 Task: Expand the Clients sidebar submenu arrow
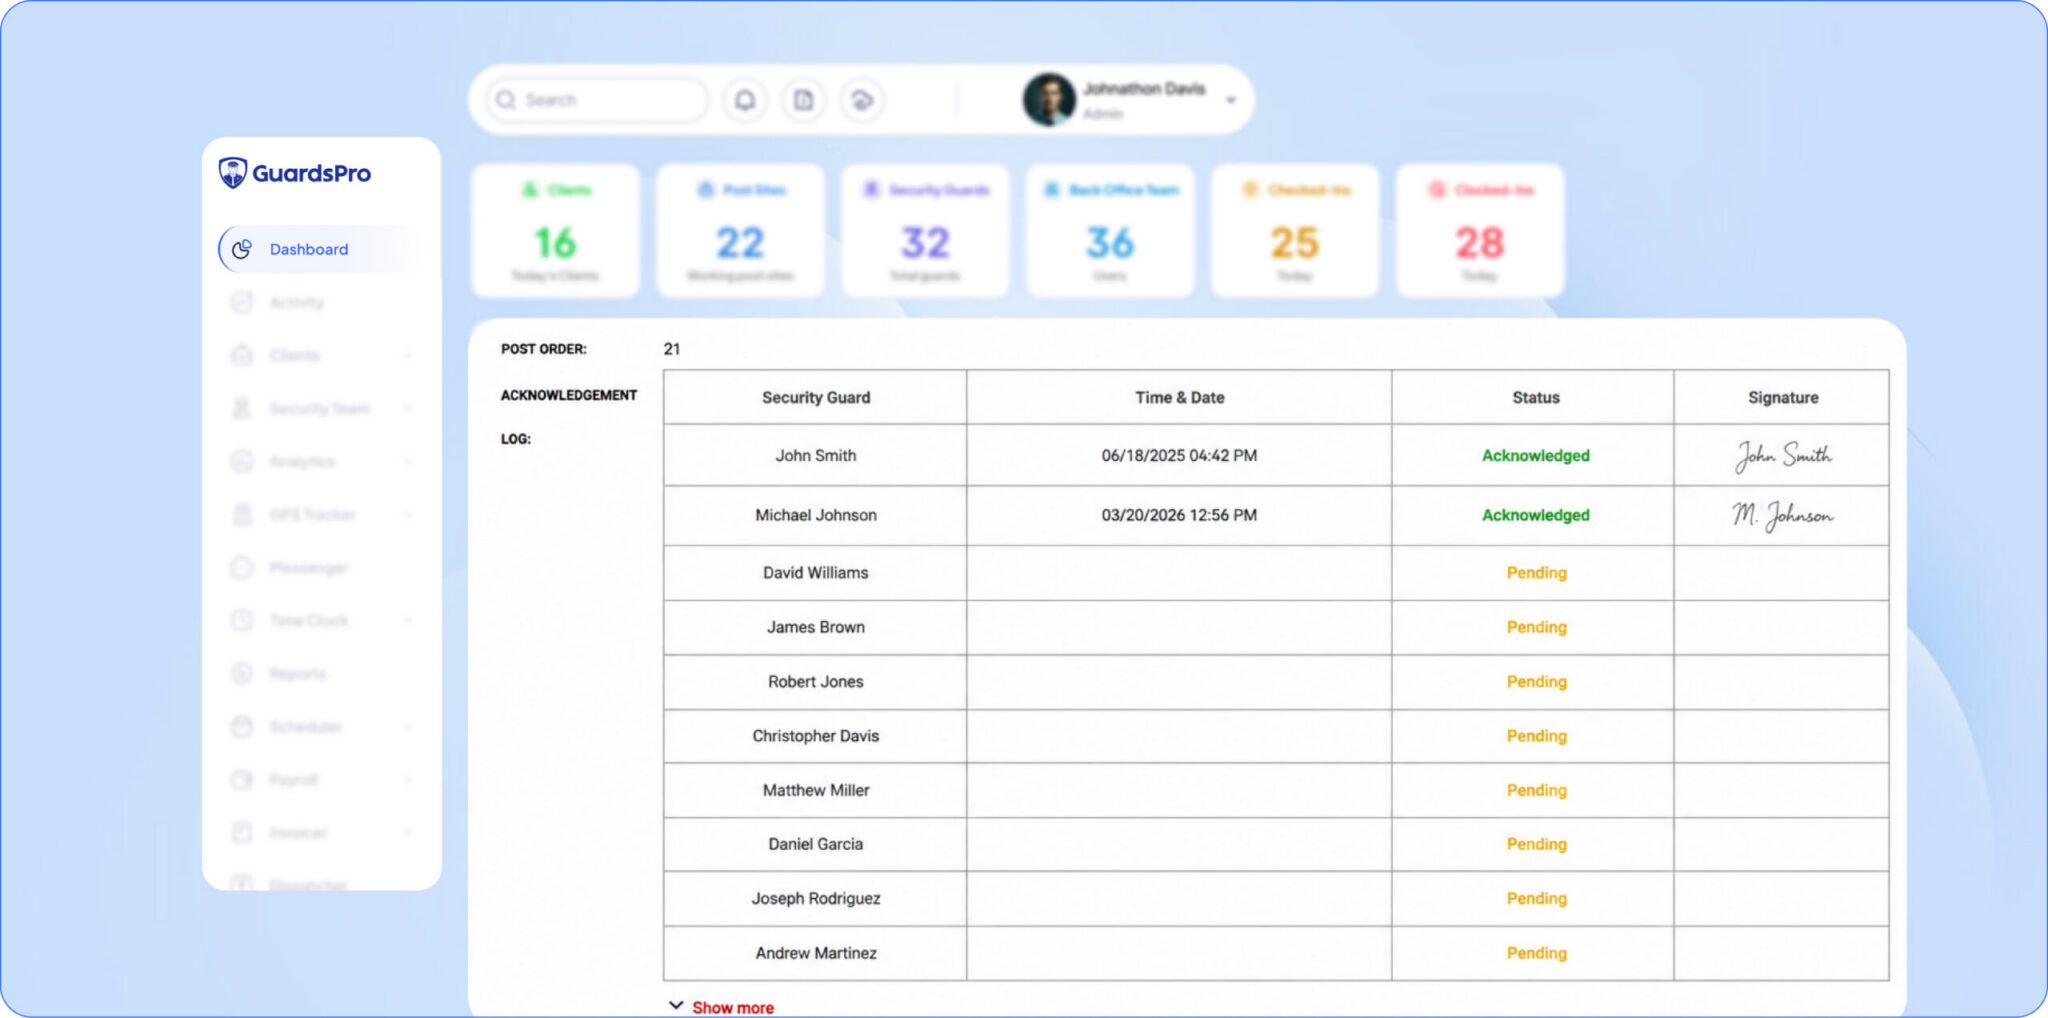click(408, 355)
